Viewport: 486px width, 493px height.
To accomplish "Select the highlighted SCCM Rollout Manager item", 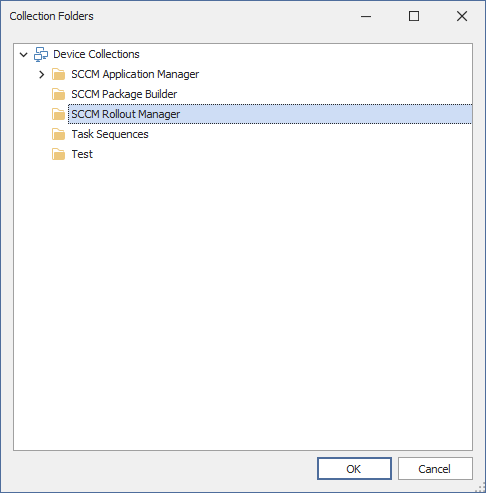I will pyautogui.click(x=270, y=114).
